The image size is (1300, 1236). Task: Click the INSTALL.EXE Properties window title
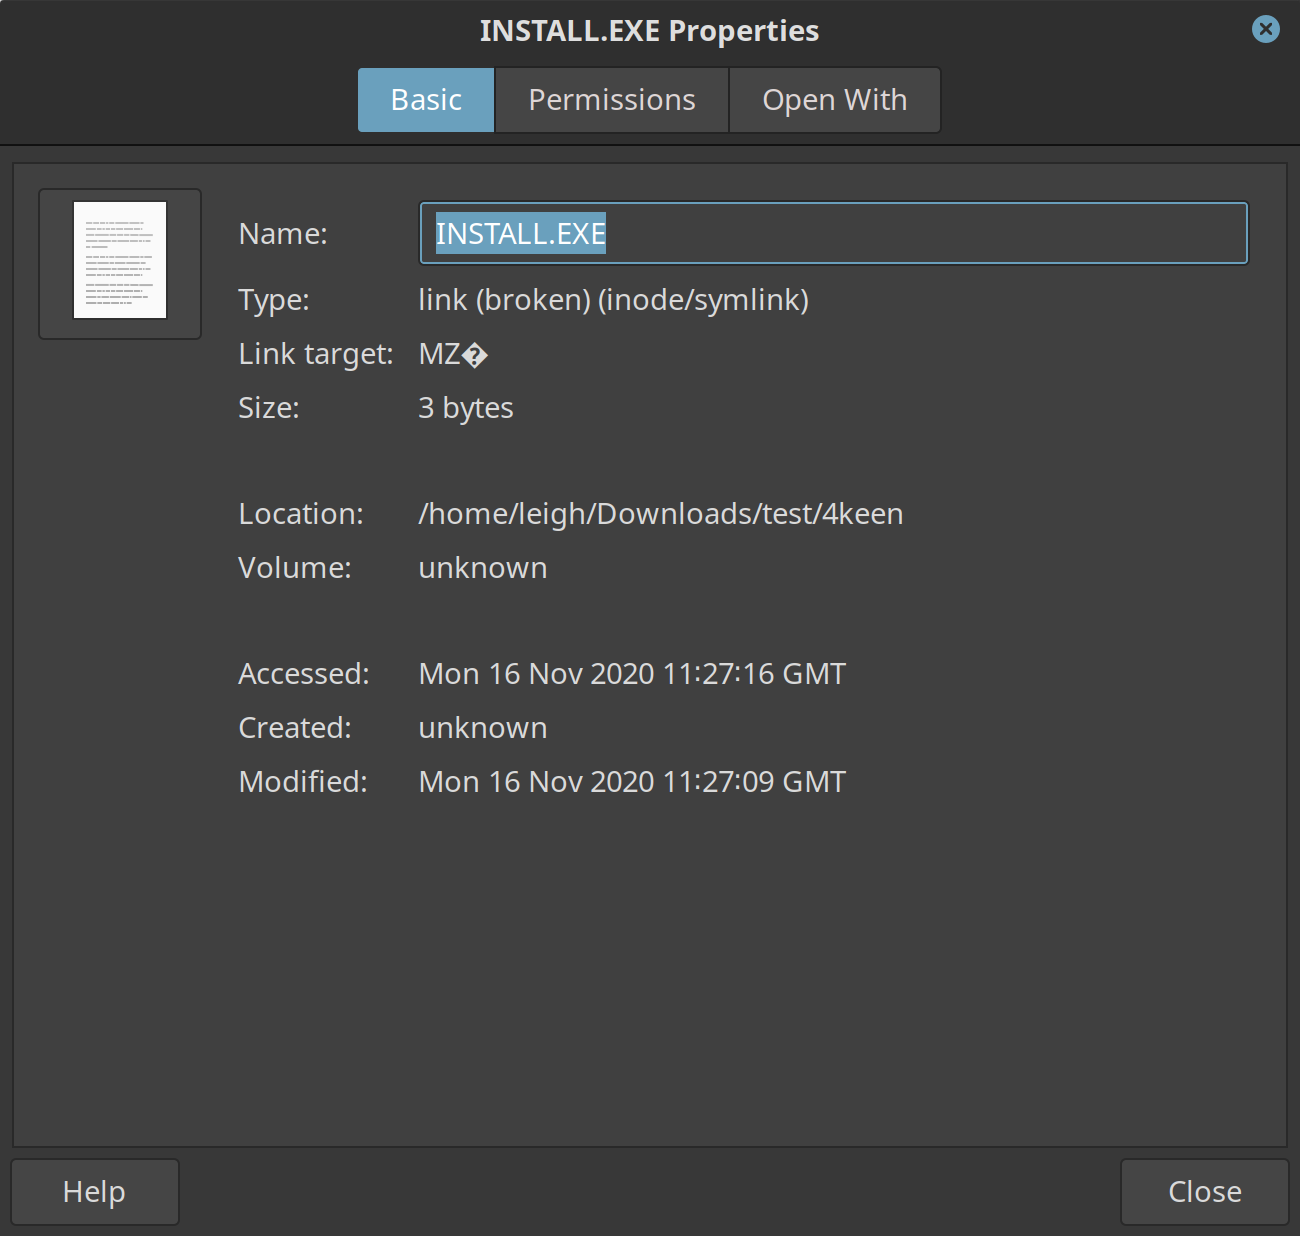point(649,31)
